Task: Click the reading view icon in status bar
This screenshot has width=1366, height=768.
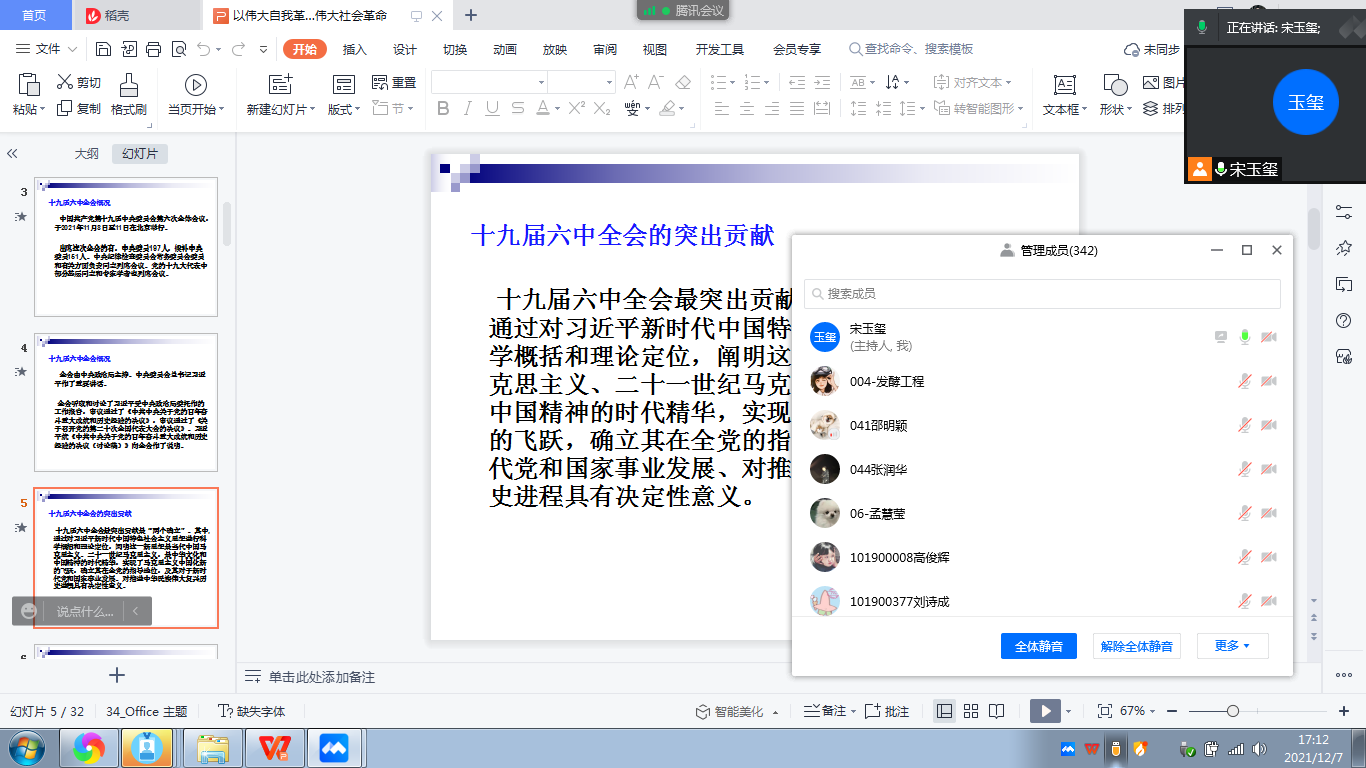Action: point(997,711)
